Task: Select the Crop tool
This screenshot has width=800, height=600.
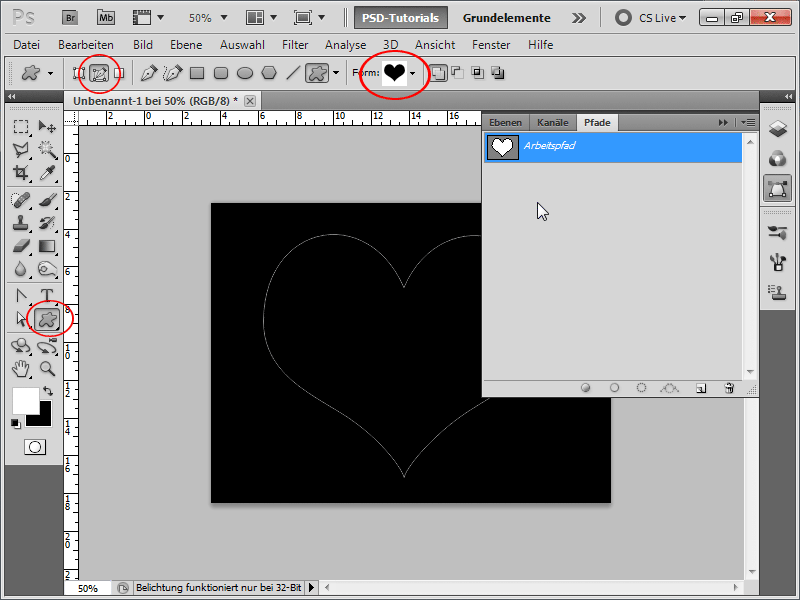Action: [x=21, y=172]
